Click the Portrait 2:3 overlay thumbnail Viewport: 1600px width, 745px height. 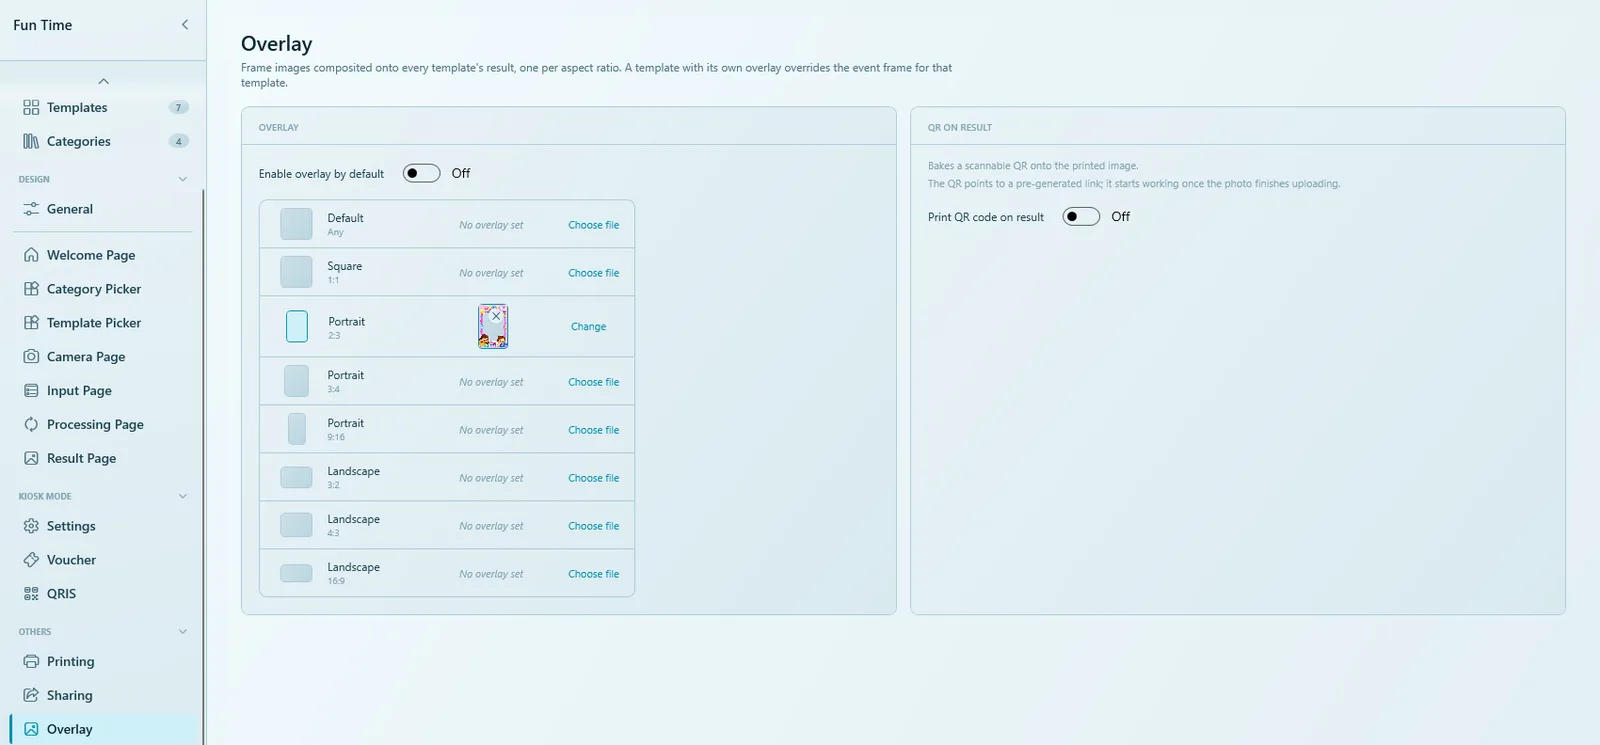(x=493, y=327)
